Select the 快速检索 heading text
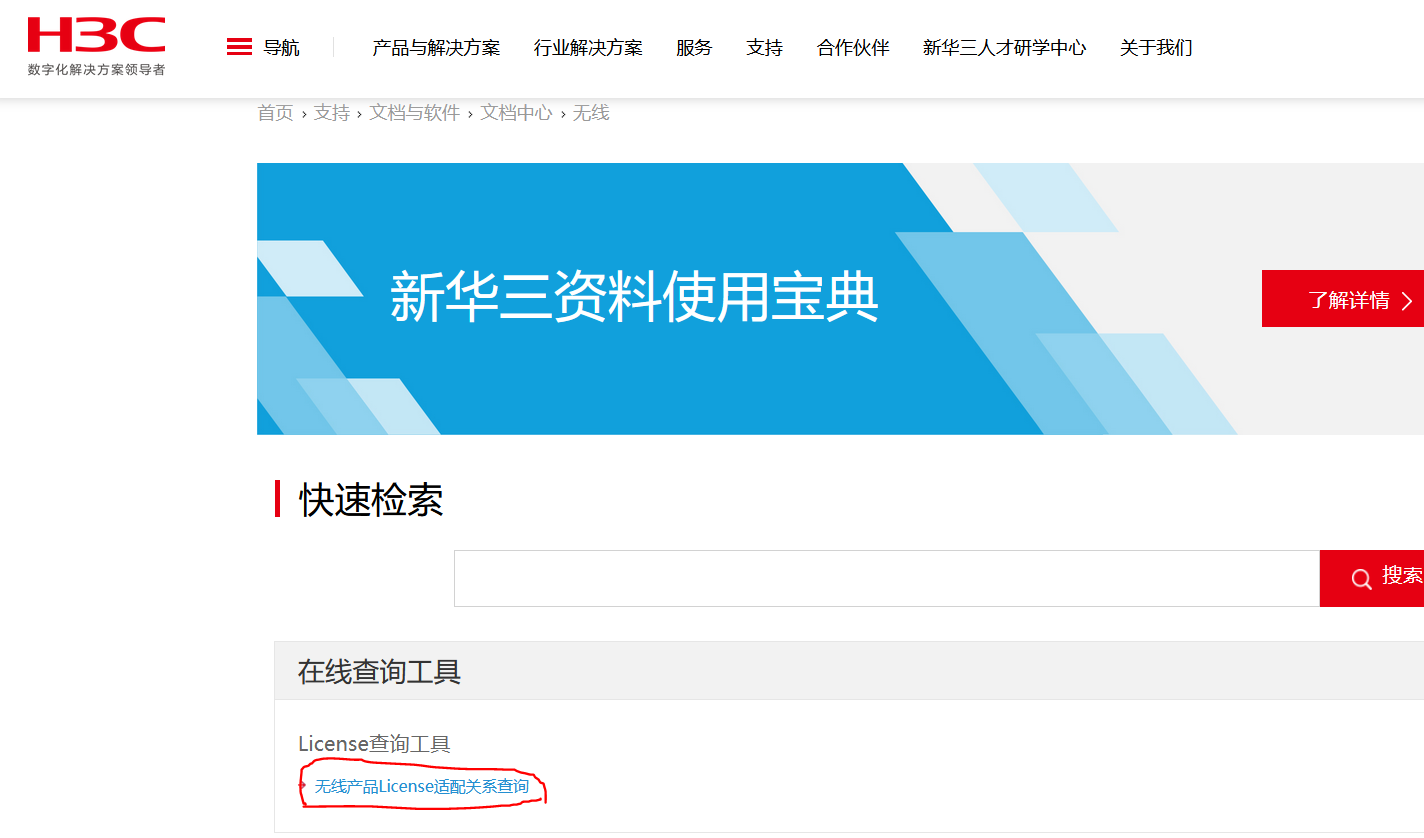Image resolution: width=1424 pixels, height=838 pixels. (371, 499)
